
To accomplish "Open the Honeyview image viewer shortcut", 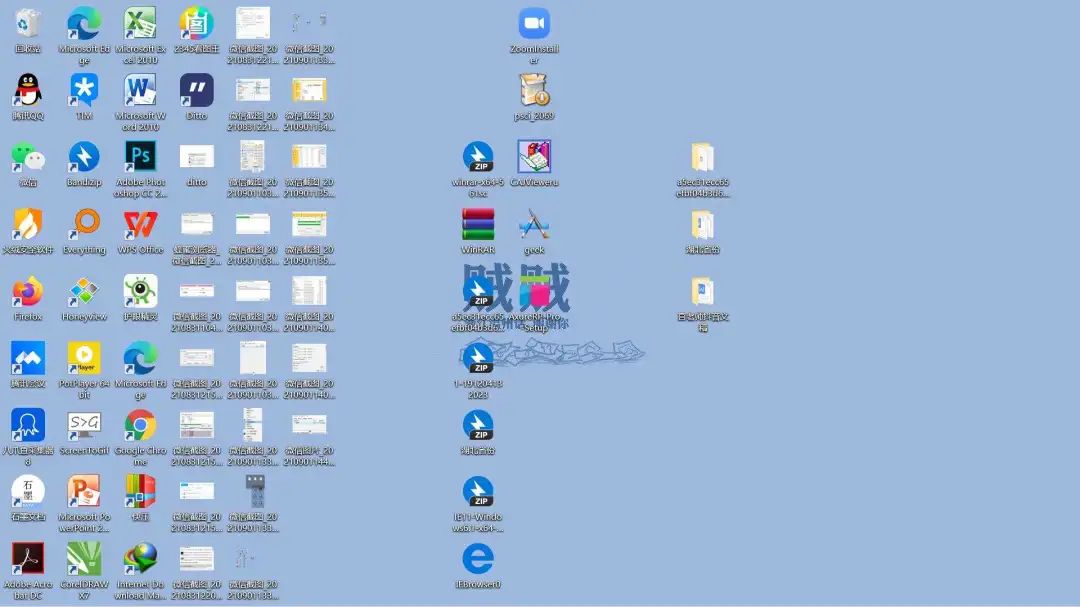I will [x=84, y=291].
